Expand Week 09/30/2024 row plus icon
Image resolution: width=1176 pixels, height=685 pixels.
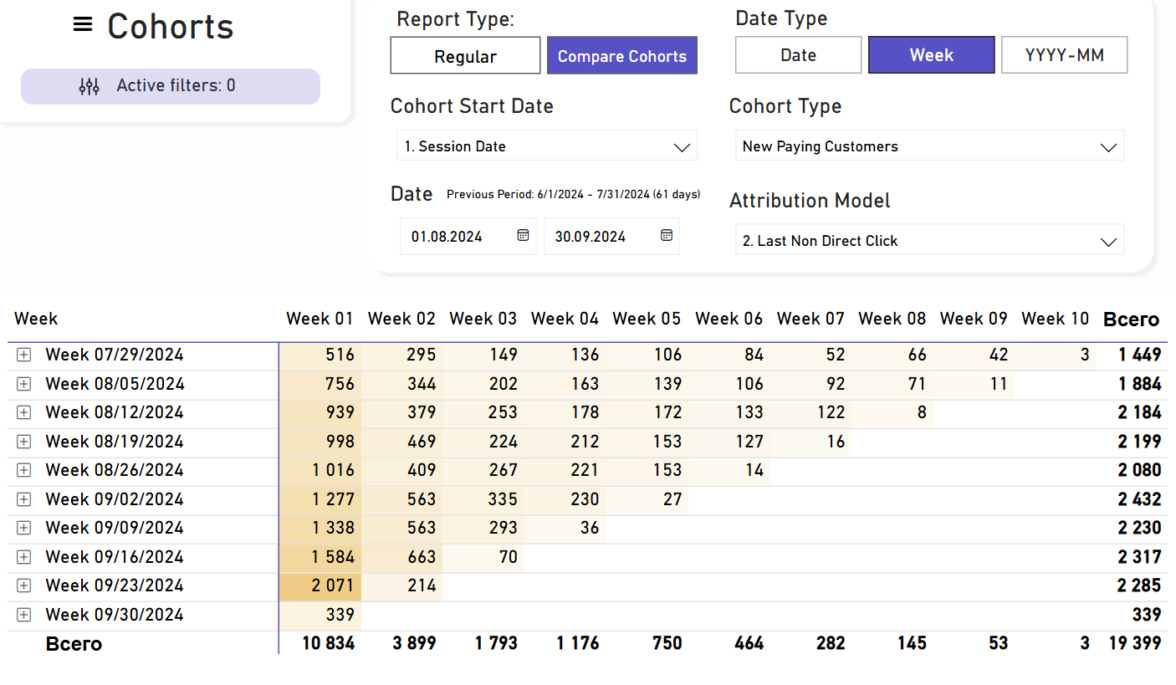pyautogui.click(x=24, y=615)
